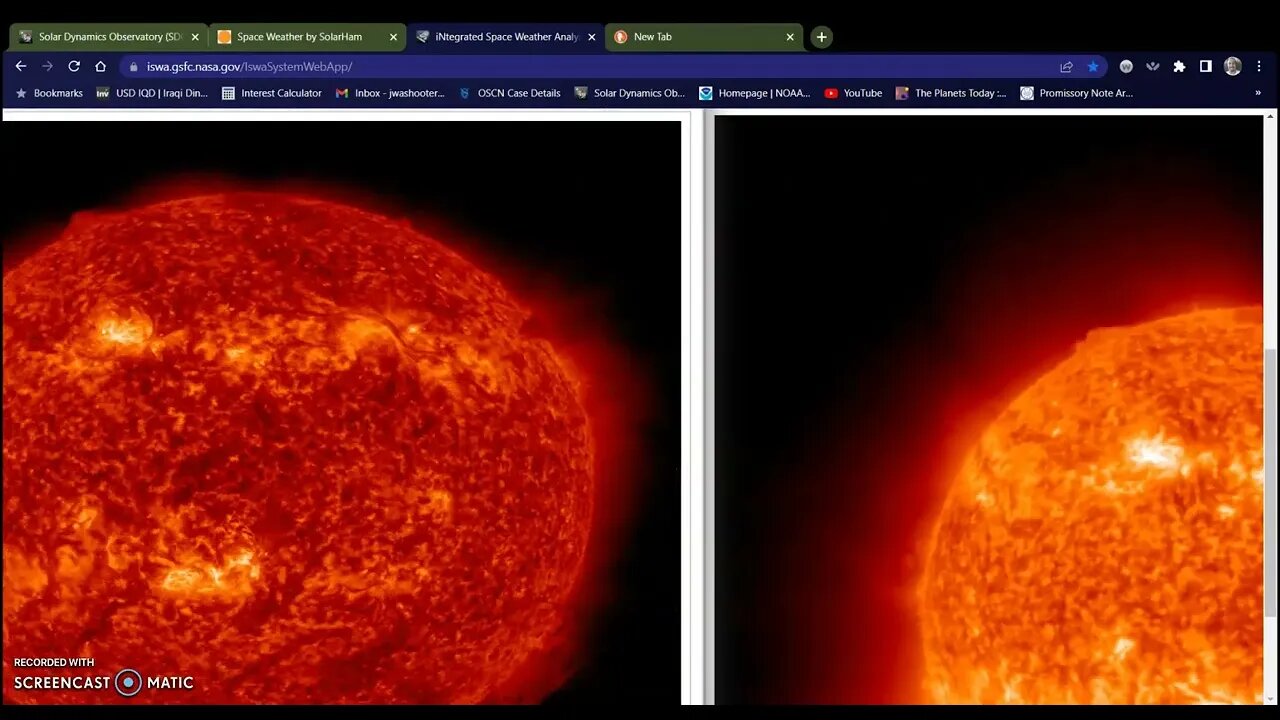Open the OSCN Case Details bookmark
The height and width of the screenshot is (720, 1280).
510,93
